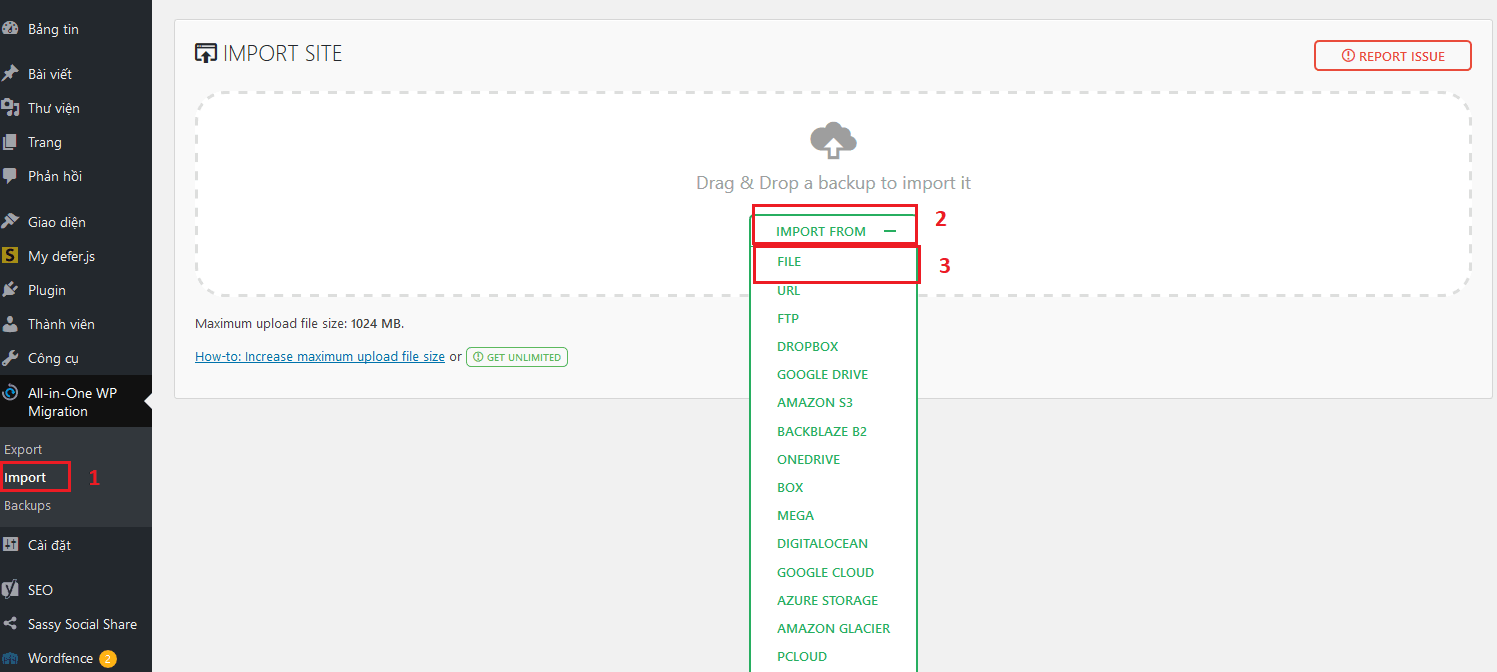Select Import submenu item
The height and width of the screenshot is (672, 1497).
(25, 478)
